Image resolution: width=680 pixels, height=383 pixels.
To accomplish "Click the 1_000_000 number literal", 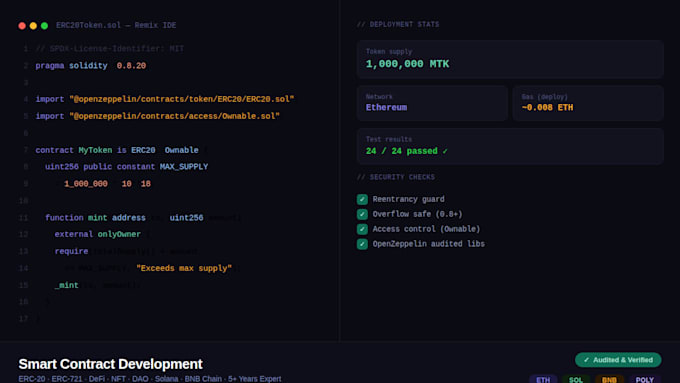I will pos(86,183).
